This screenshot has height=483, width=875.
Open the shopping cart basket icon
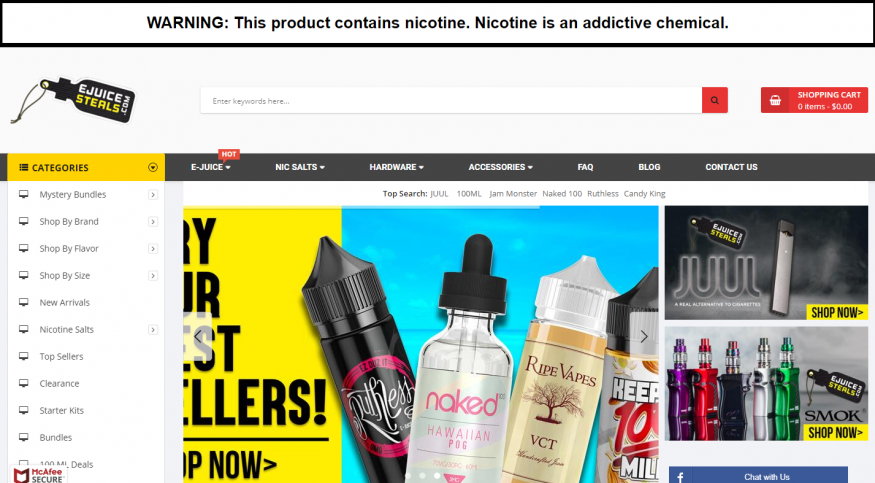775,100
